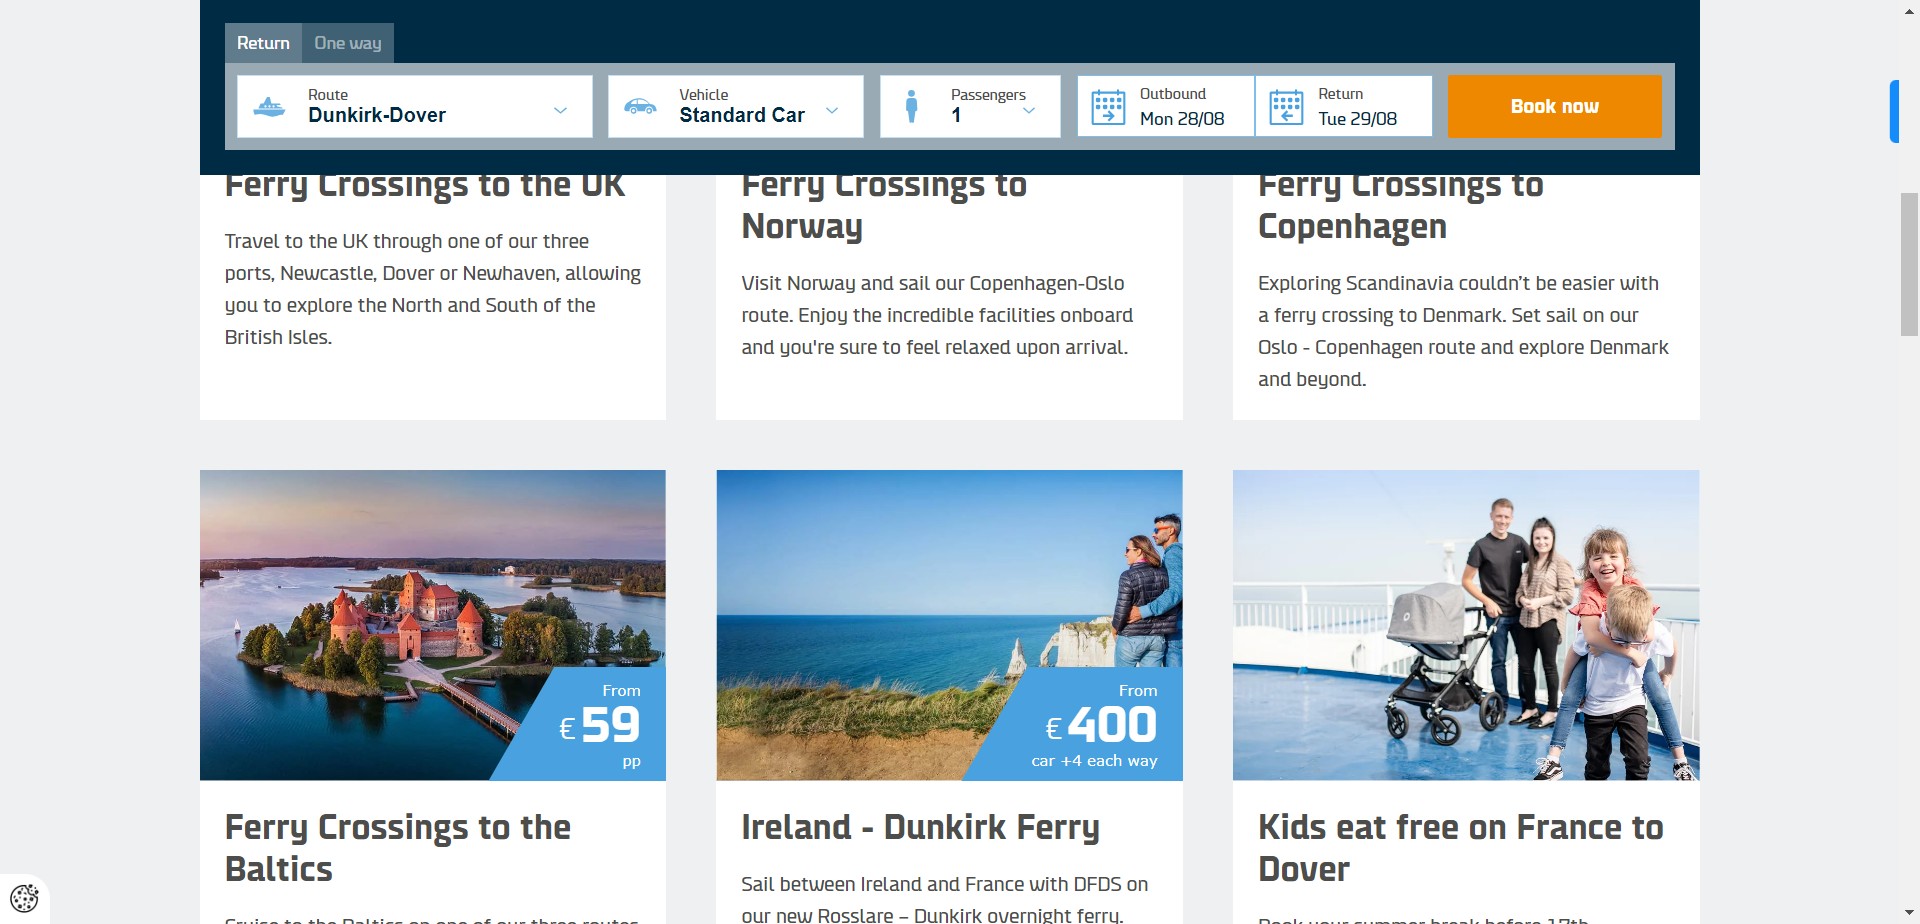Select the One way tab
The image size is (1920, 924).
(x=347, y=43)
